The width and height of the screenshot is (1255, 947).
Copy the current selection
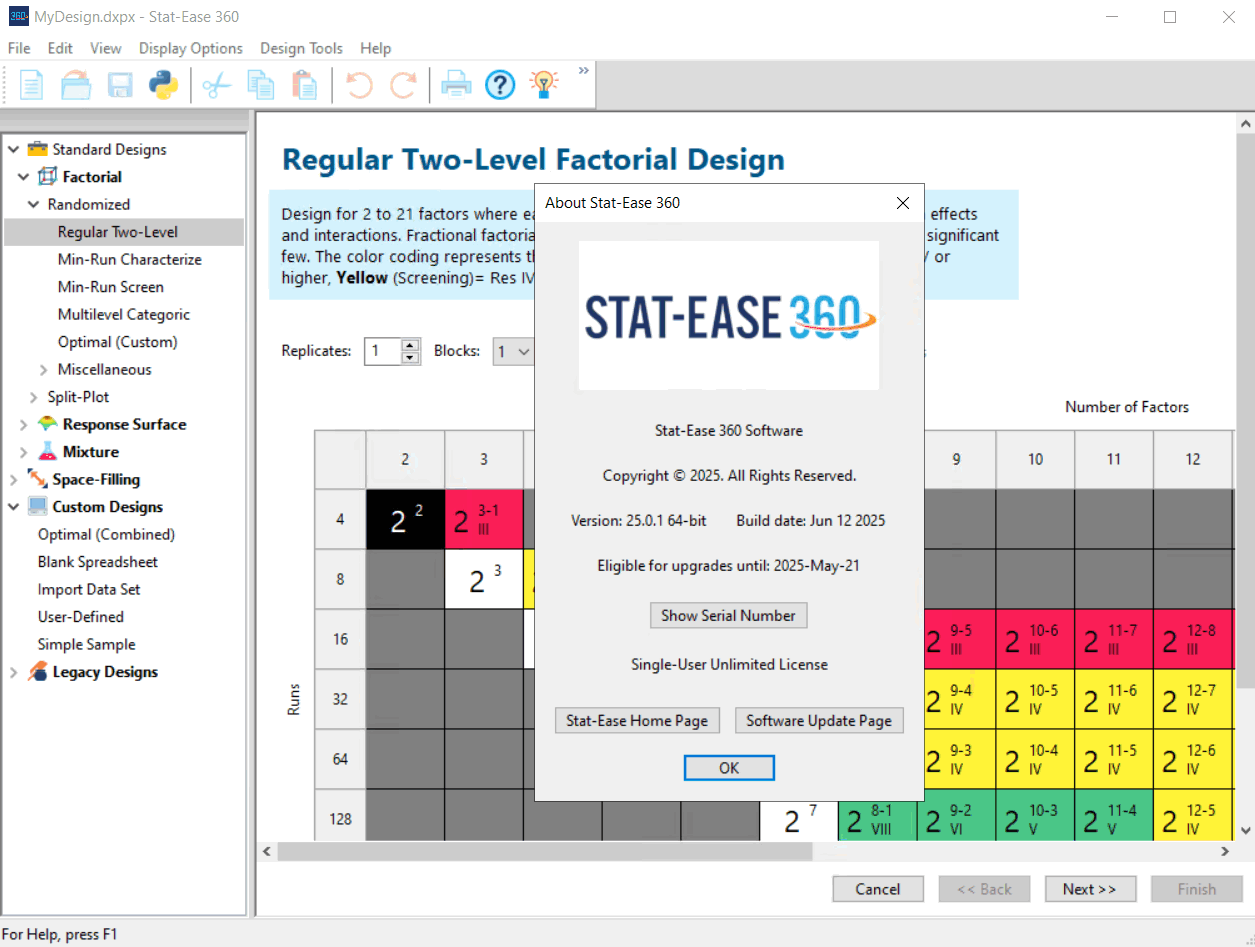click(x=260, y=85)
